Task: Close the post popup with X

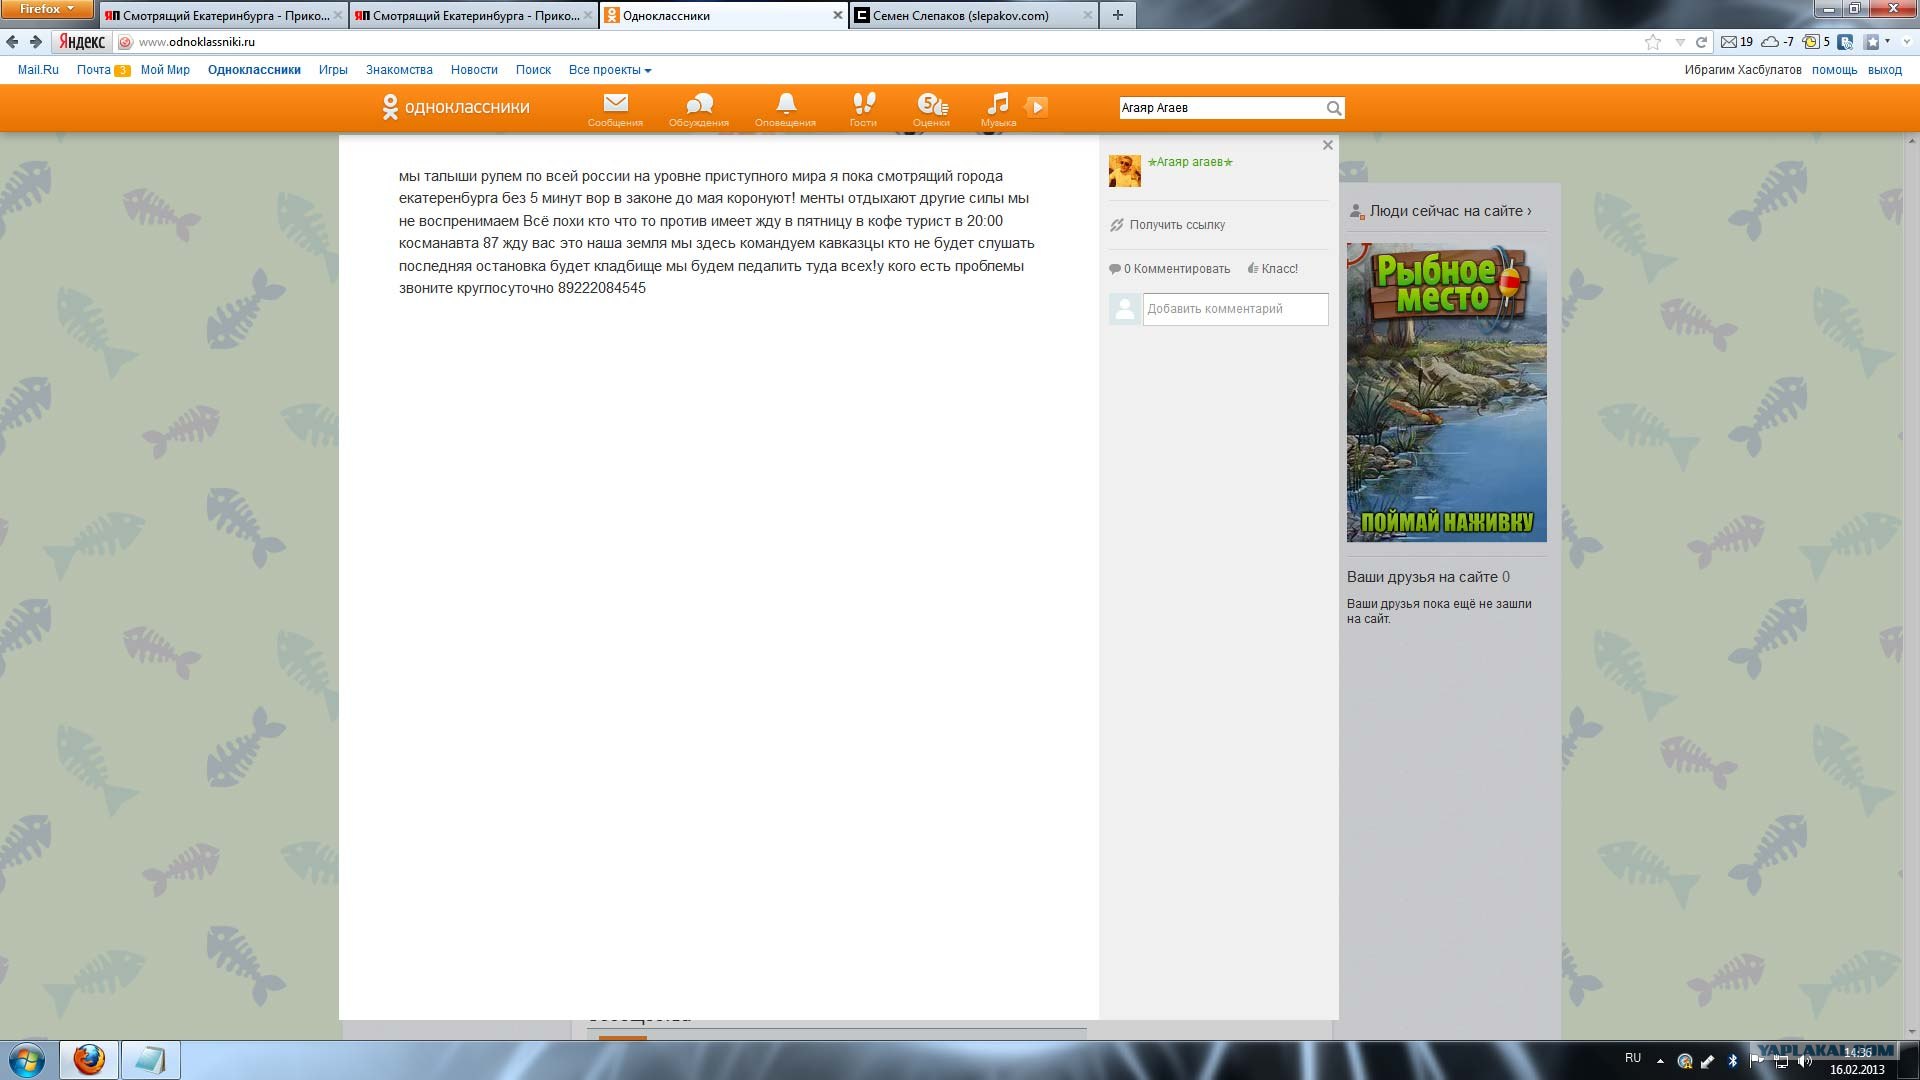Action: (x=1328, y=145)
